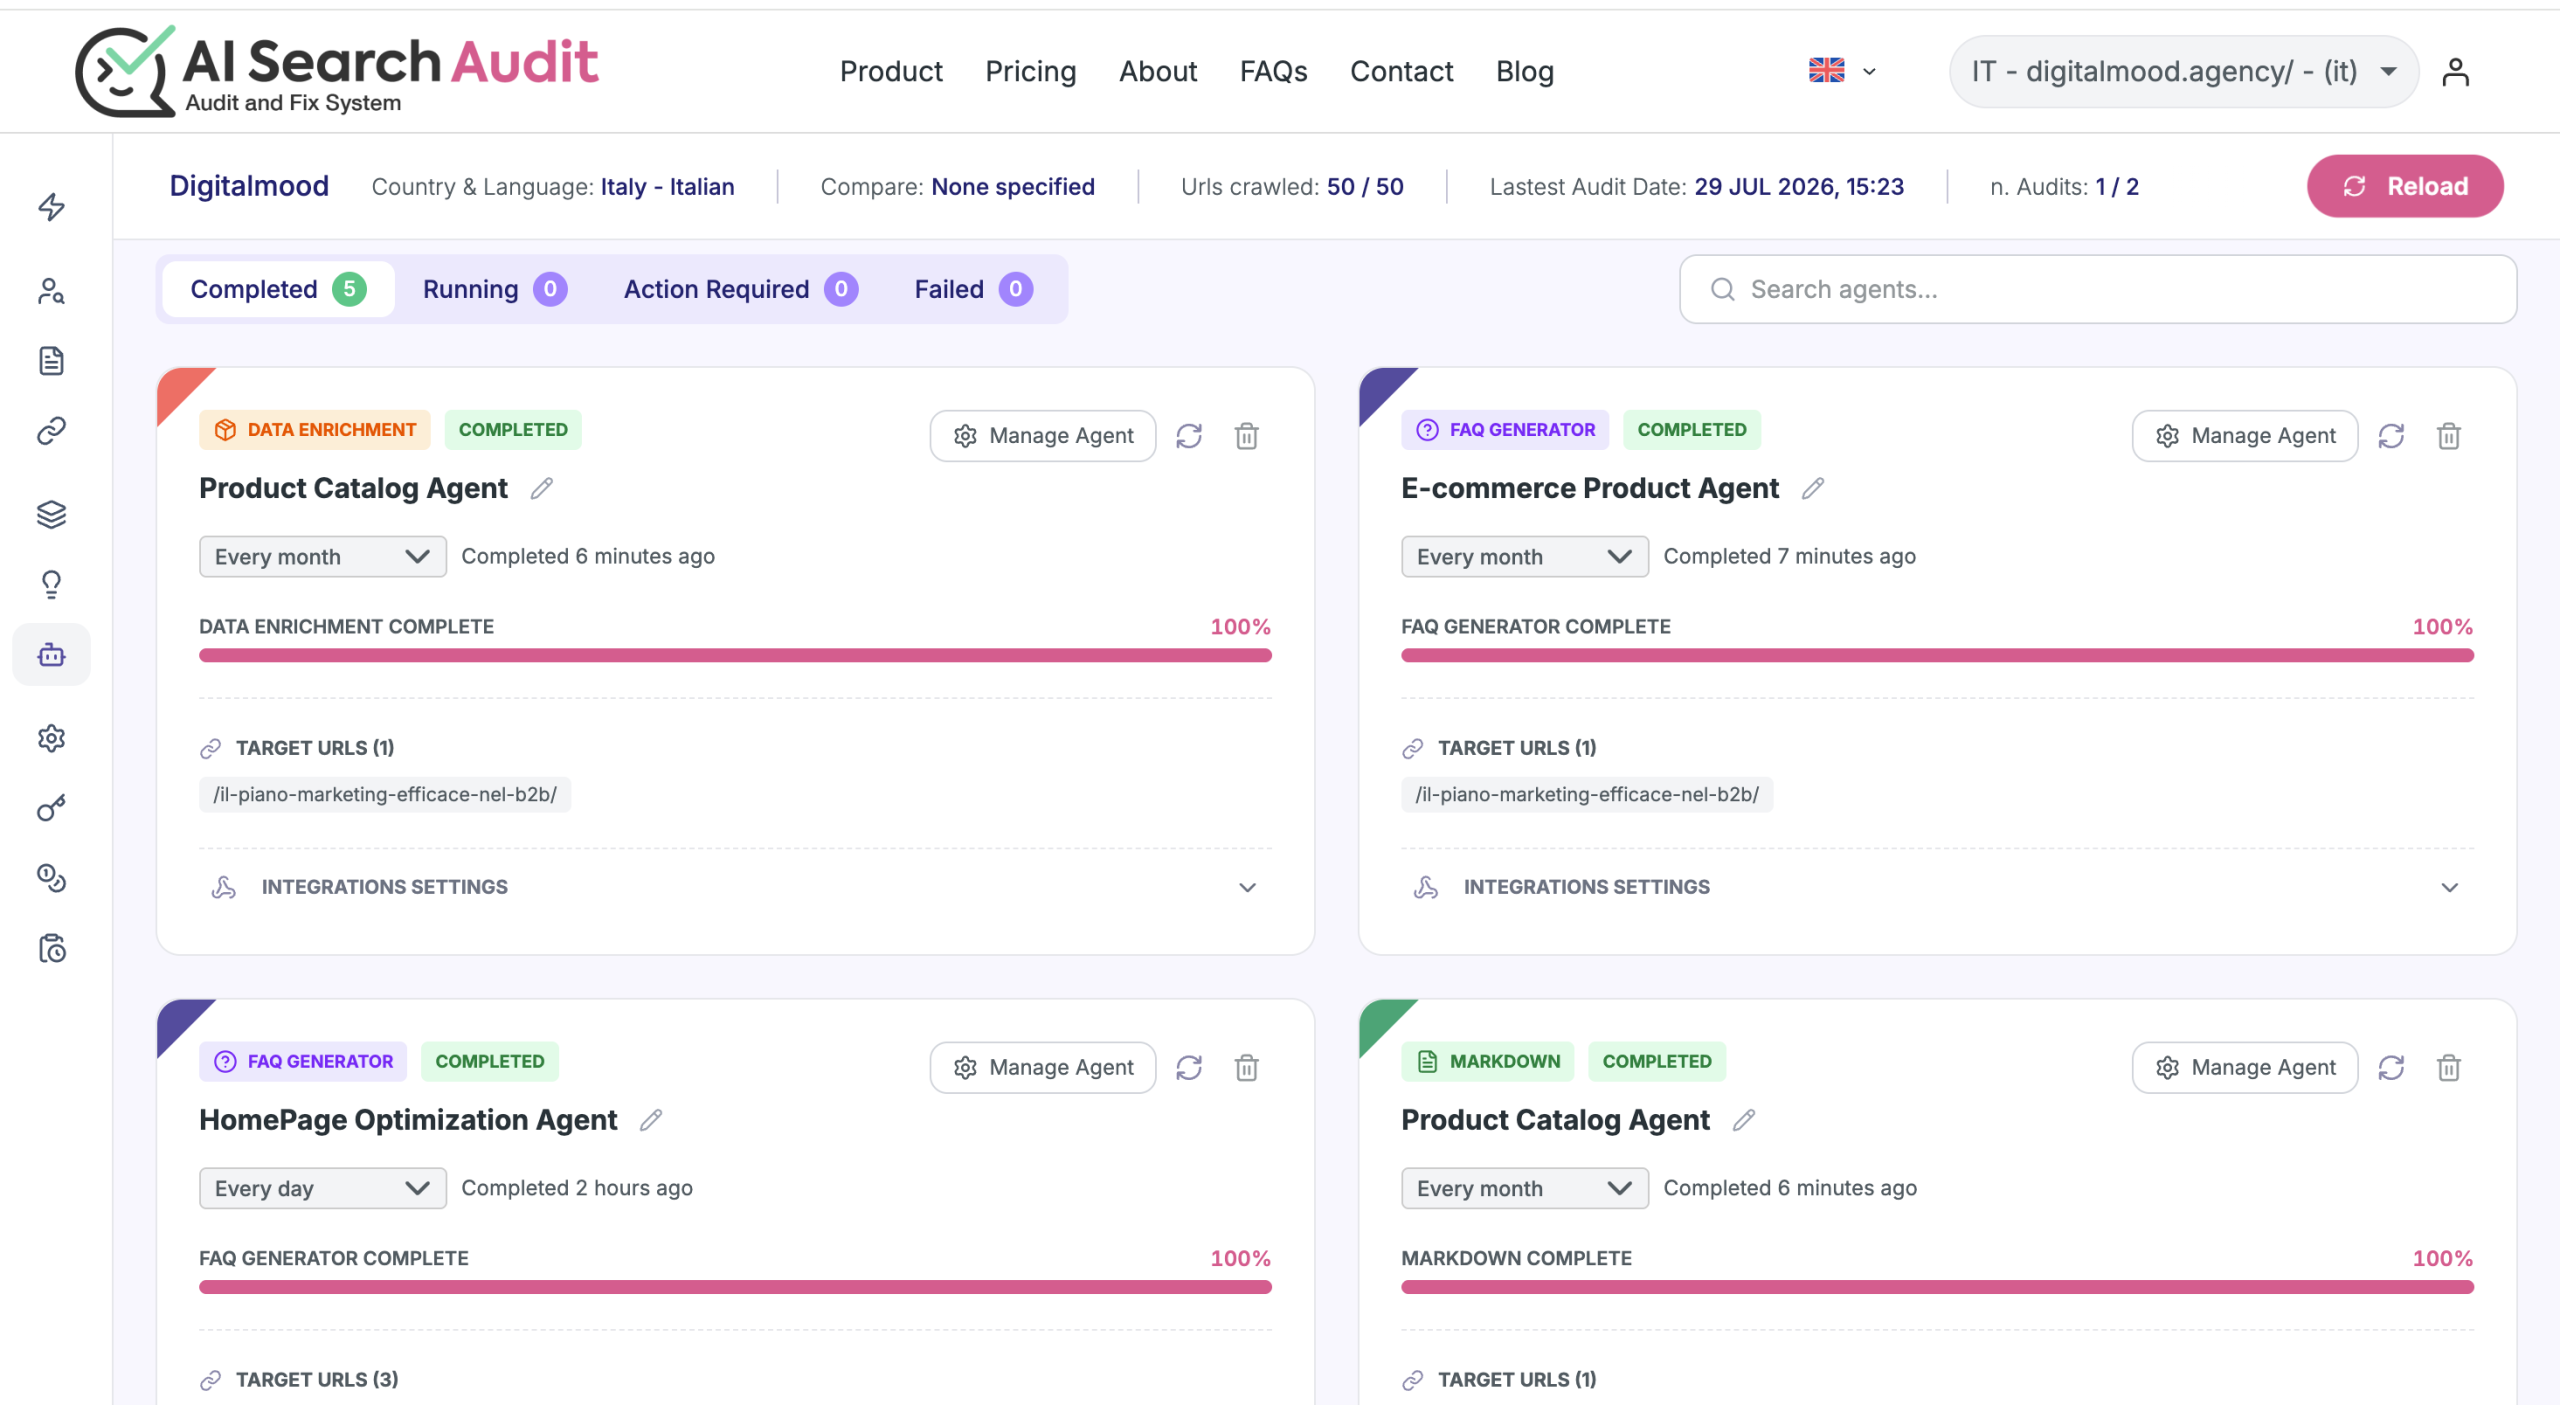The image size is (2560, 1405).
Task: Switch to the Failed tab
Action: tap(973, 289)
